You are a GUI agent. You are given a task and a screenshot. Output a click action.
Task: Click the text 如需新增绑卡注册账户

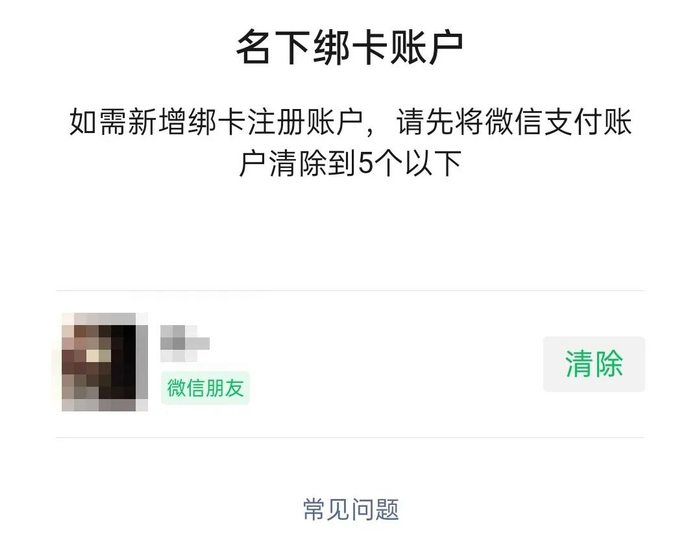click(216, 121)
